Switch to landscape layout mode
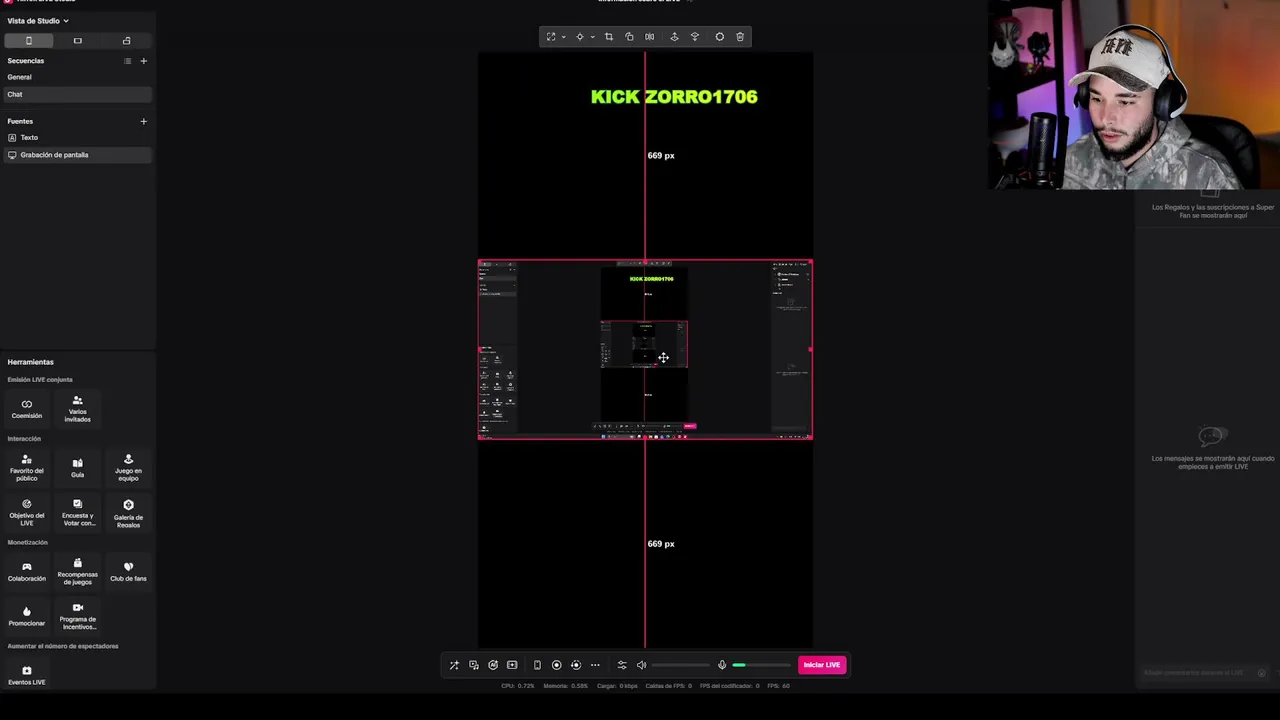The height and width of the screenshot is (720, 1280). 77,41
